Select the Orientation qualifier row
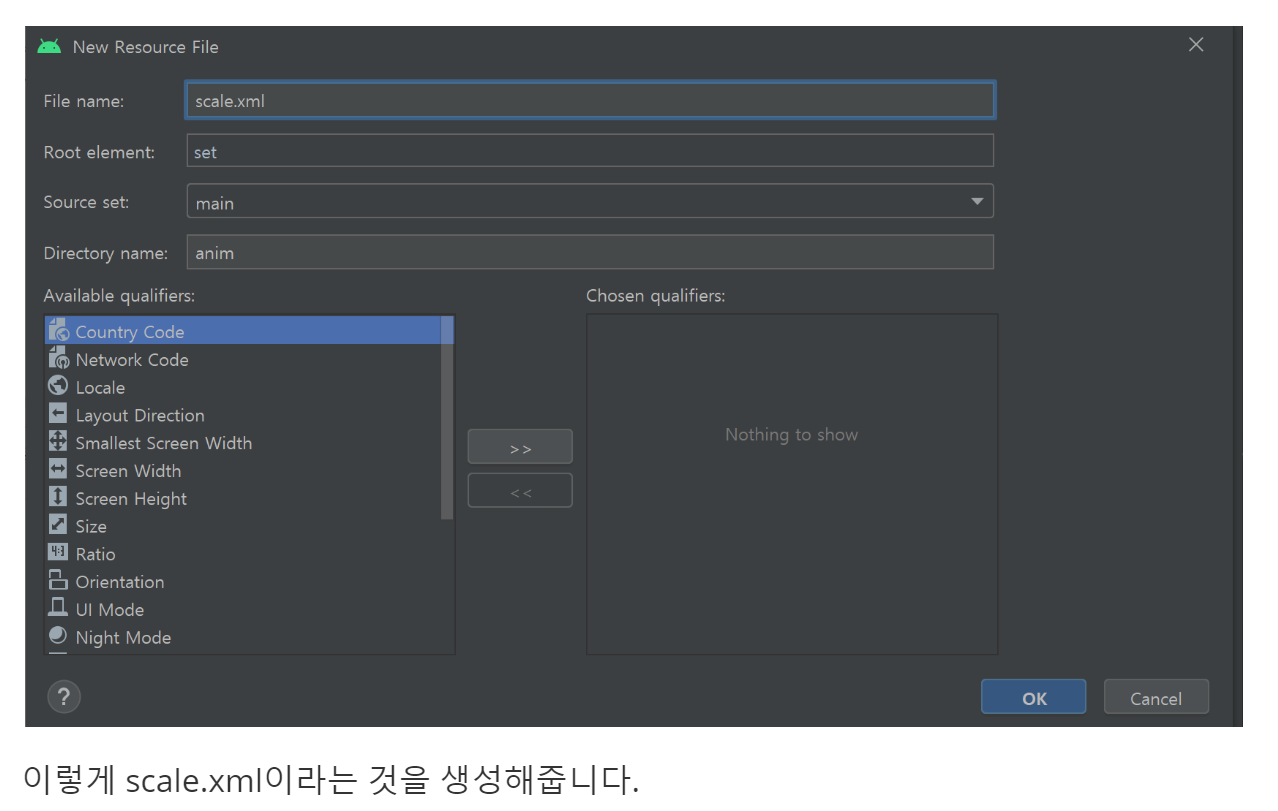The height and width of the screenshot is (811, 1278). click(x=243, y=581)
